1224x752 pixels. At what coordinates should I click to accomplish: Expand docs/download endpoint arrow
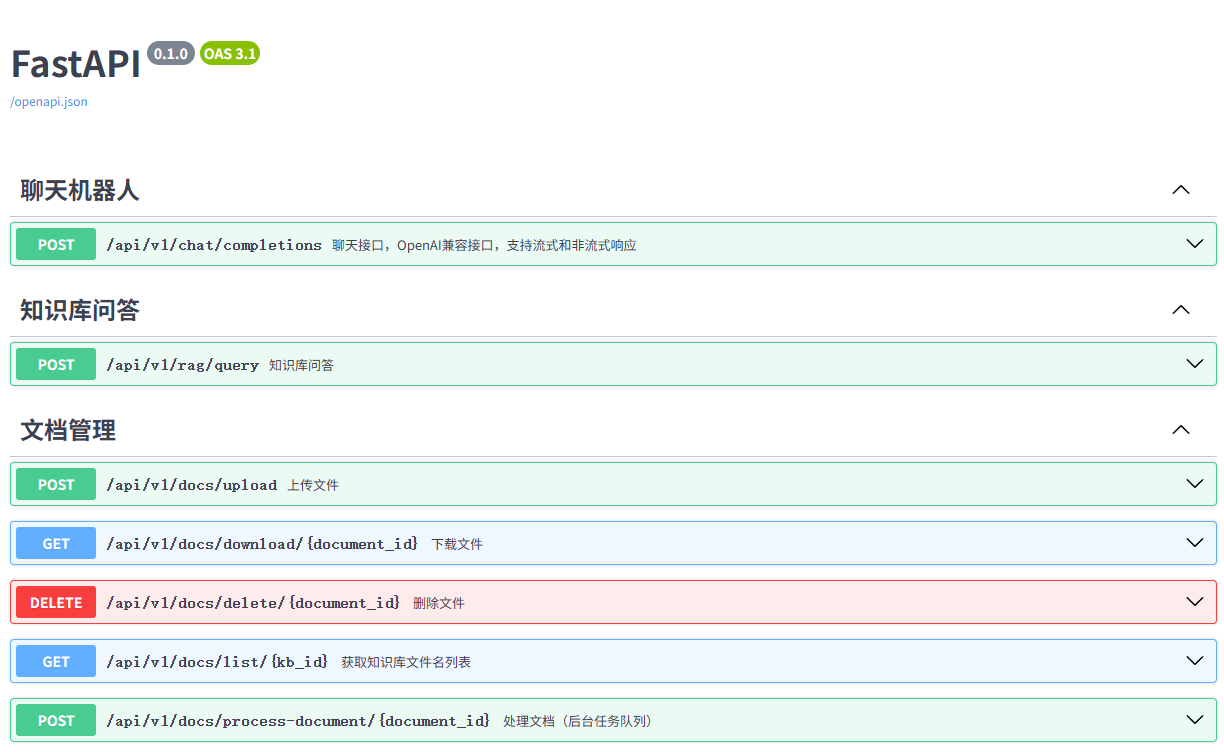[x=1194, y=543]
